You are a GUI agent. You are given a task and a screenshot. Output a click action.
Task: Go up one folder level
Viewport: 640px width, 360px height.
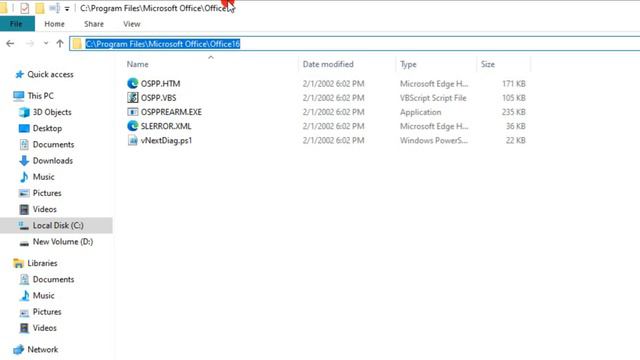(x=60, y=43)
